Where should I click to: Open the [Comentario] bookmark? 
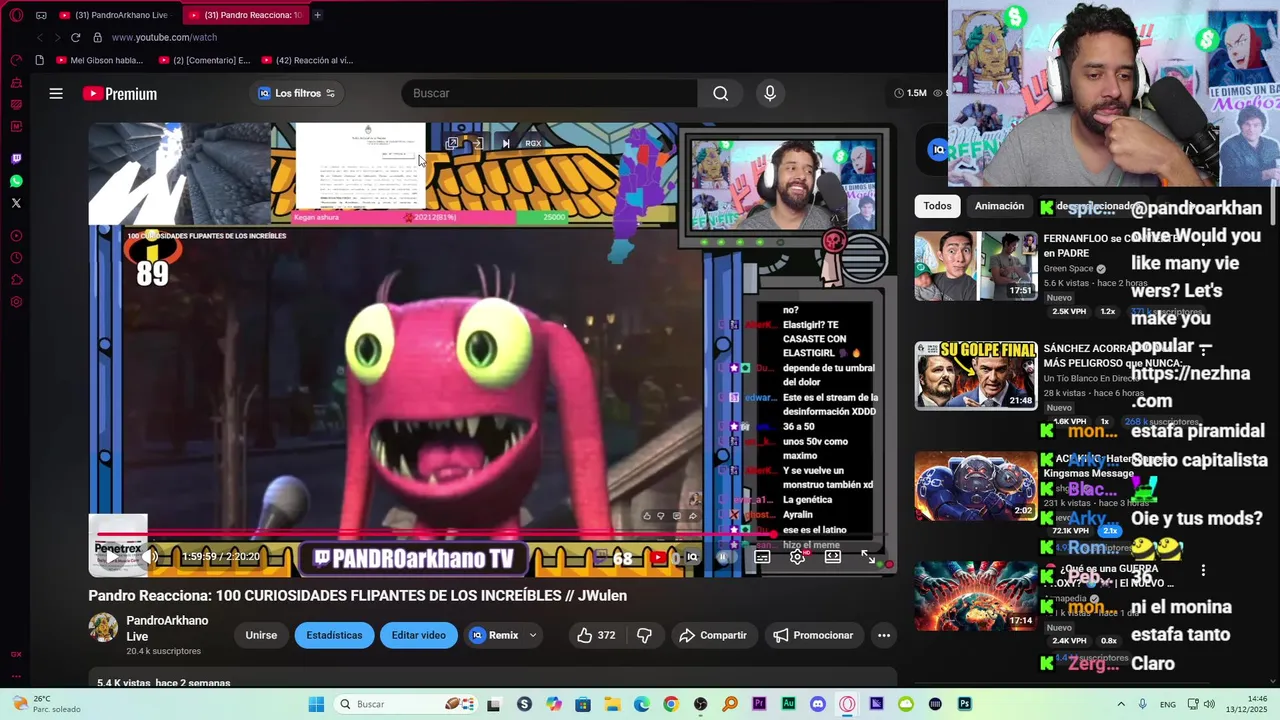[x=205, y=60]
